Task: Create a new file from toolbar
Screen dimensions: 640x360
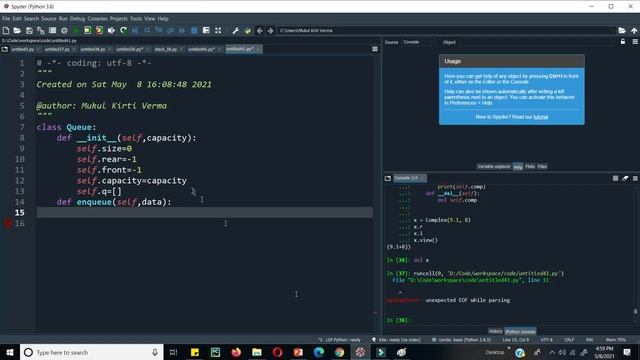Action: coord(6,30)
